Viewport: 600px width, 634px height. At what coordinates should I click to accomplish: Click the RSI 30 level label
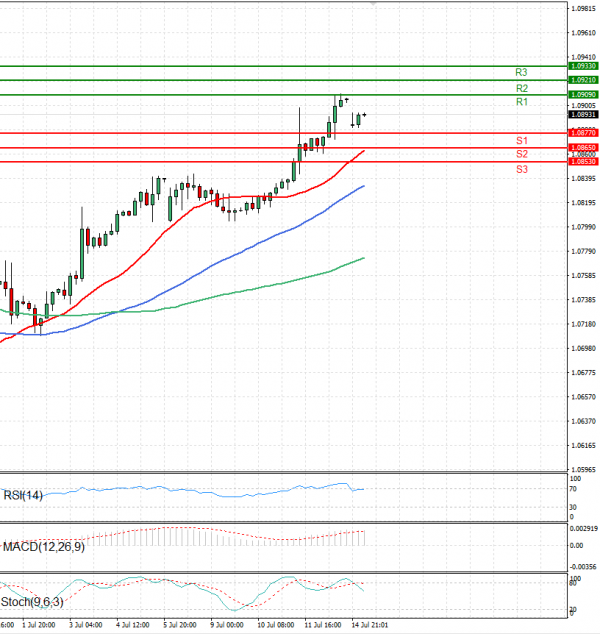click(573, 507)
